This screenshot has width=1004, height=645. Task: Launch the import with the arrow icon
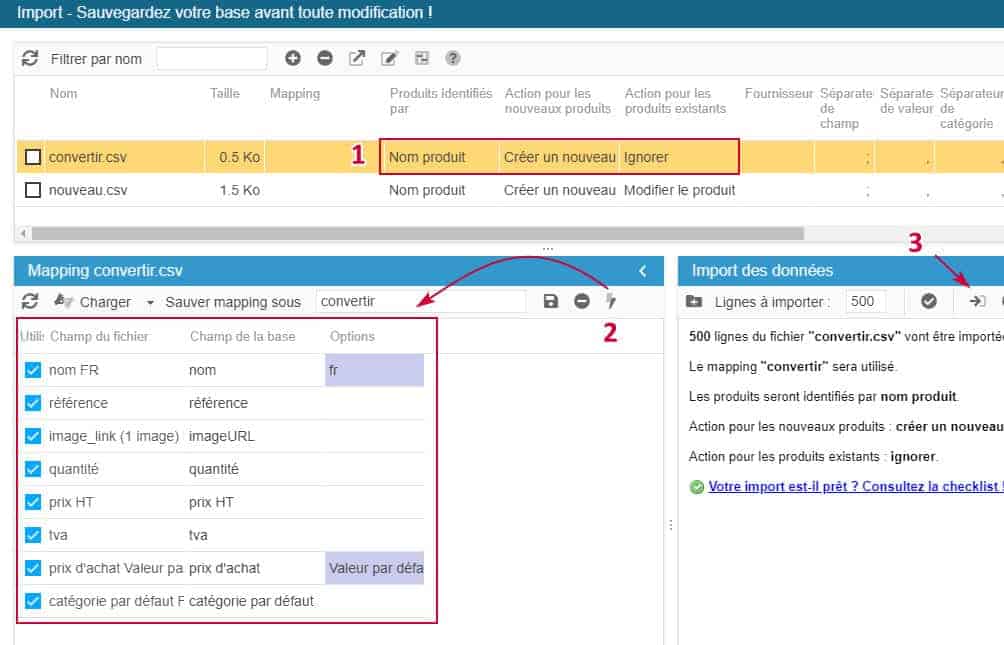click(x=977, y=301)
